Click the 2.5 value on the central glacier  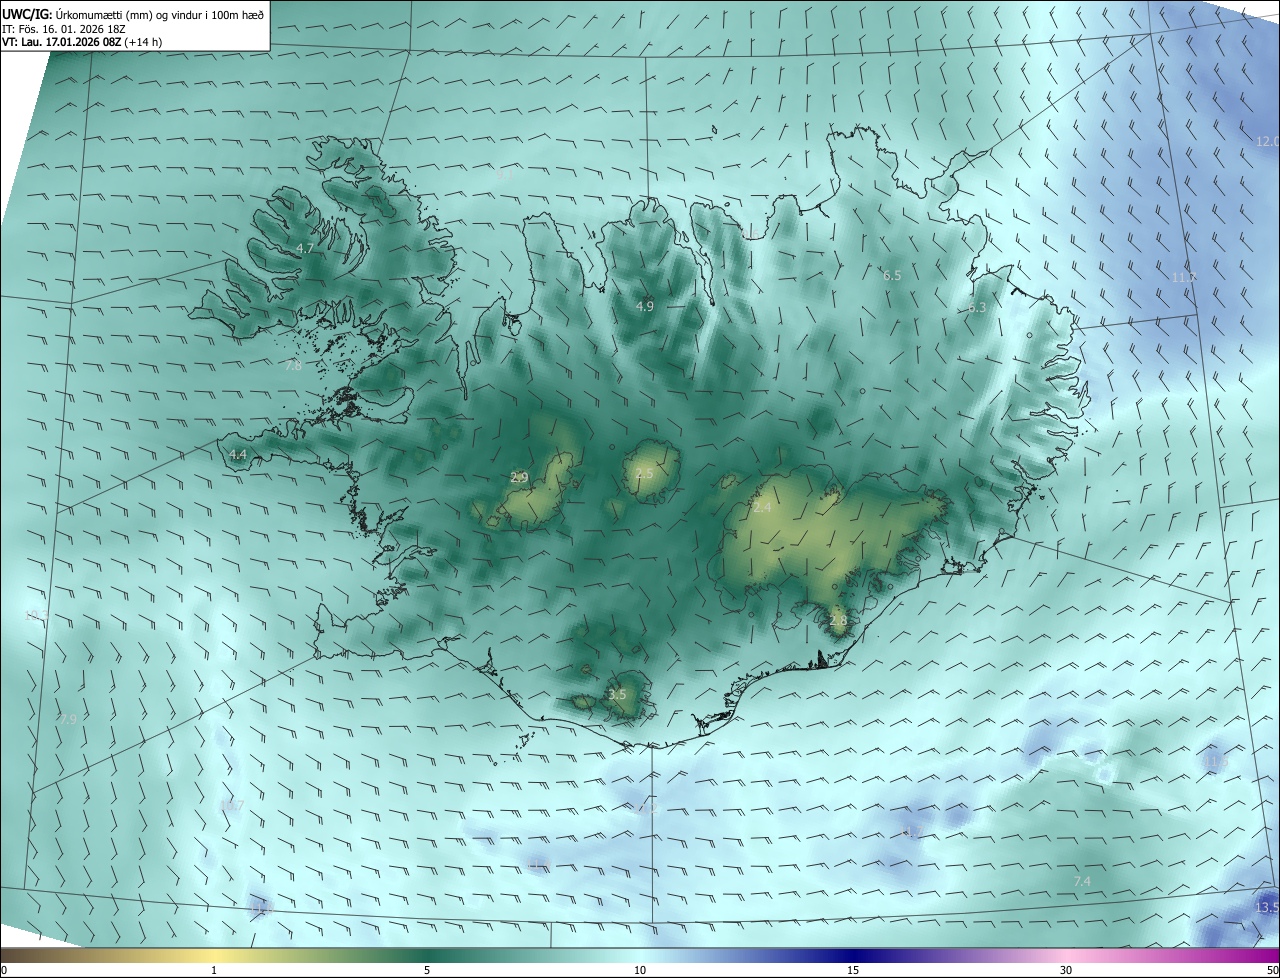644,473
